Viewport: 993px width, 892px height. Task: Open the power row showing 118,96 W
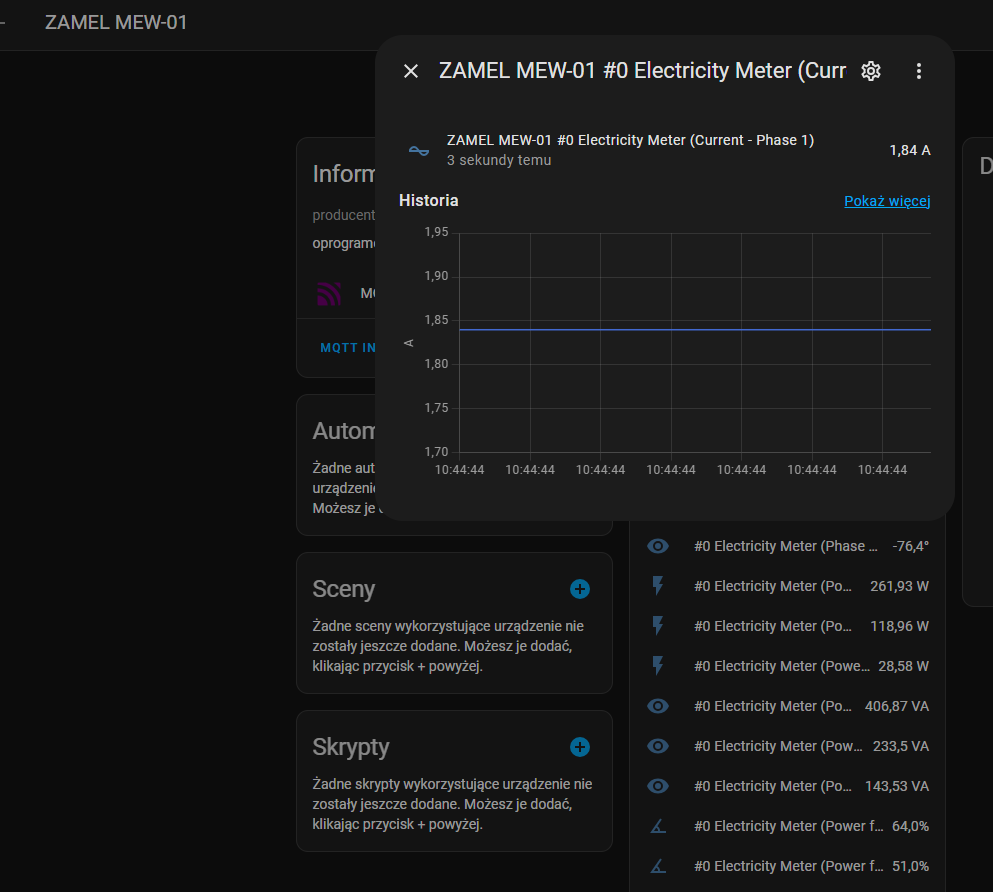click(788, 625)
